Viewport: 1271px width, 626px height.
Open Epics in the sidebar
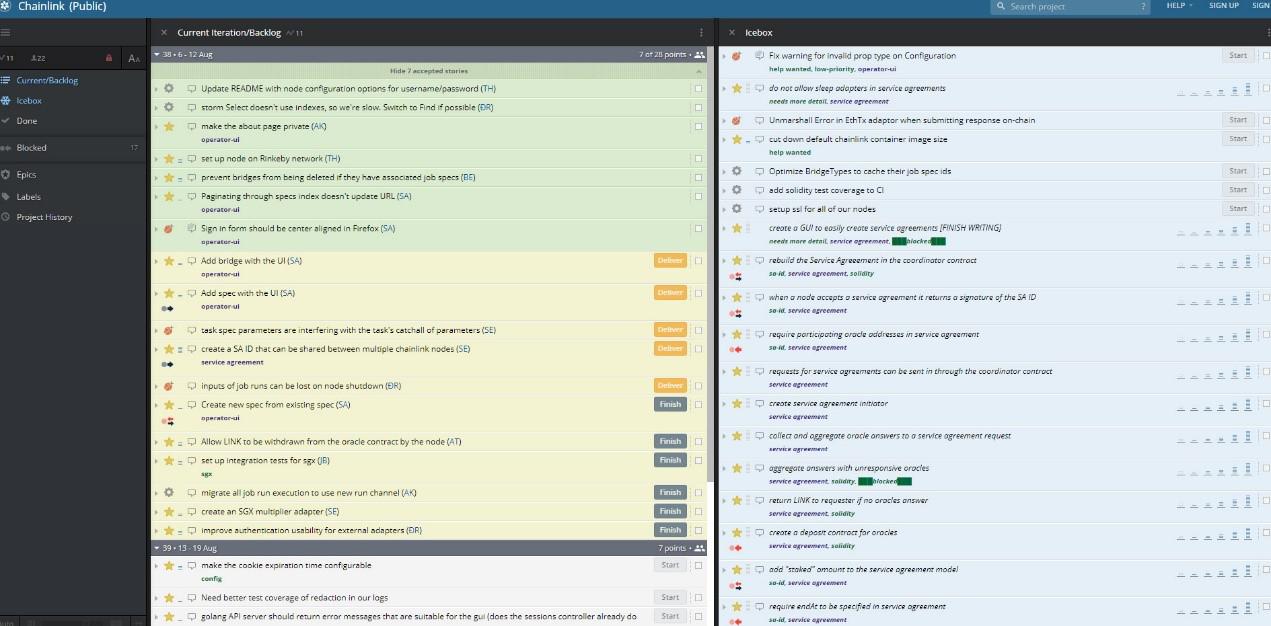coord(26,175)
